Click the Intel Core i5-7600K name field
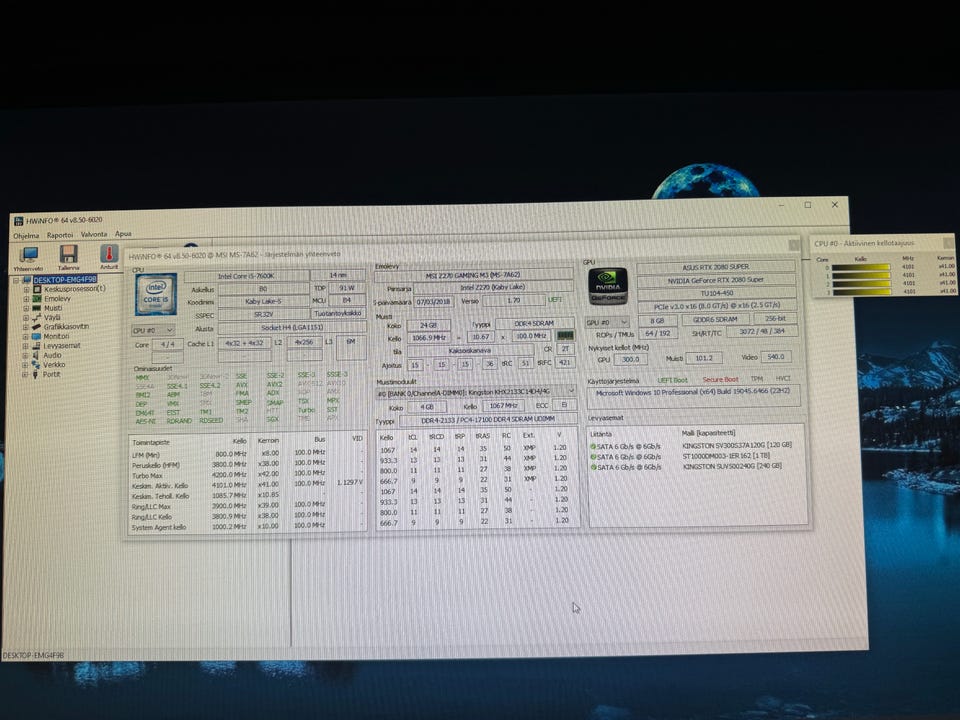 click(246, 276)
